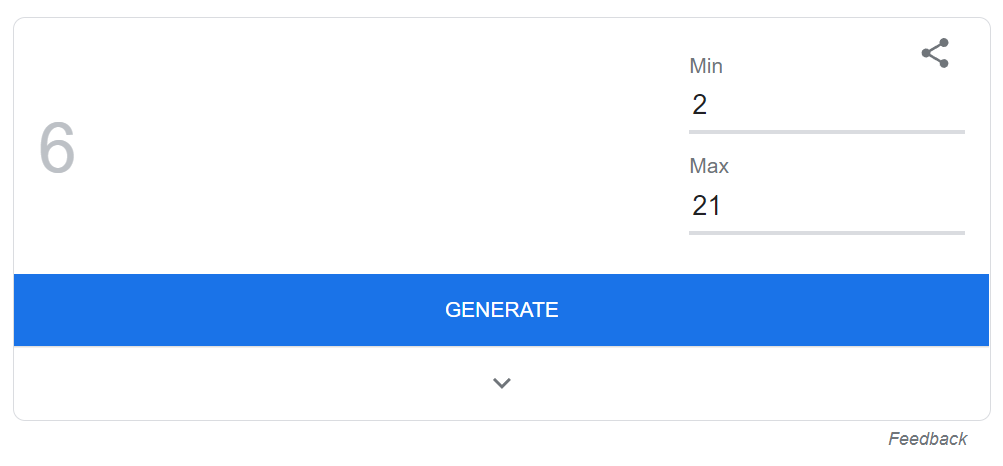
Task: Generate a new random number
Action: click(501, 310)
